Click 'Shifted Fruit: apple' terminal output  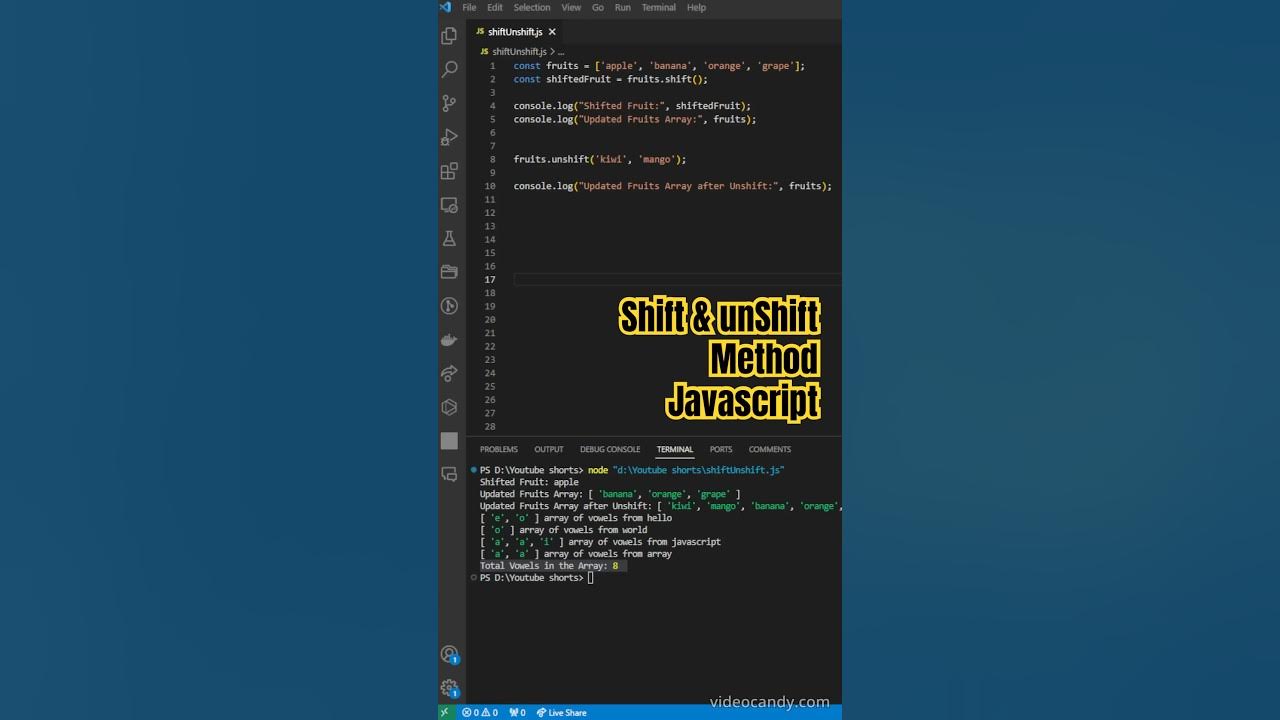(529, 482)
